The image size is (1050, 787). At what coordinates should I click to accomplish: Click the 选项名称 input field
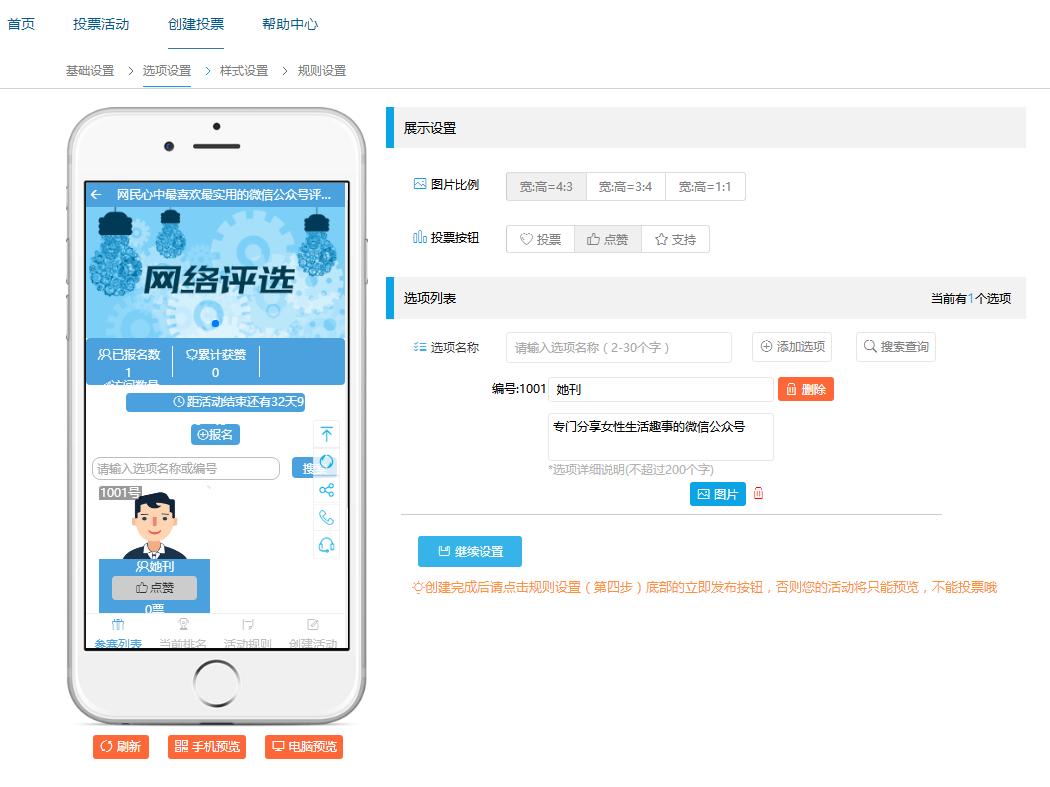click(618, 348)
